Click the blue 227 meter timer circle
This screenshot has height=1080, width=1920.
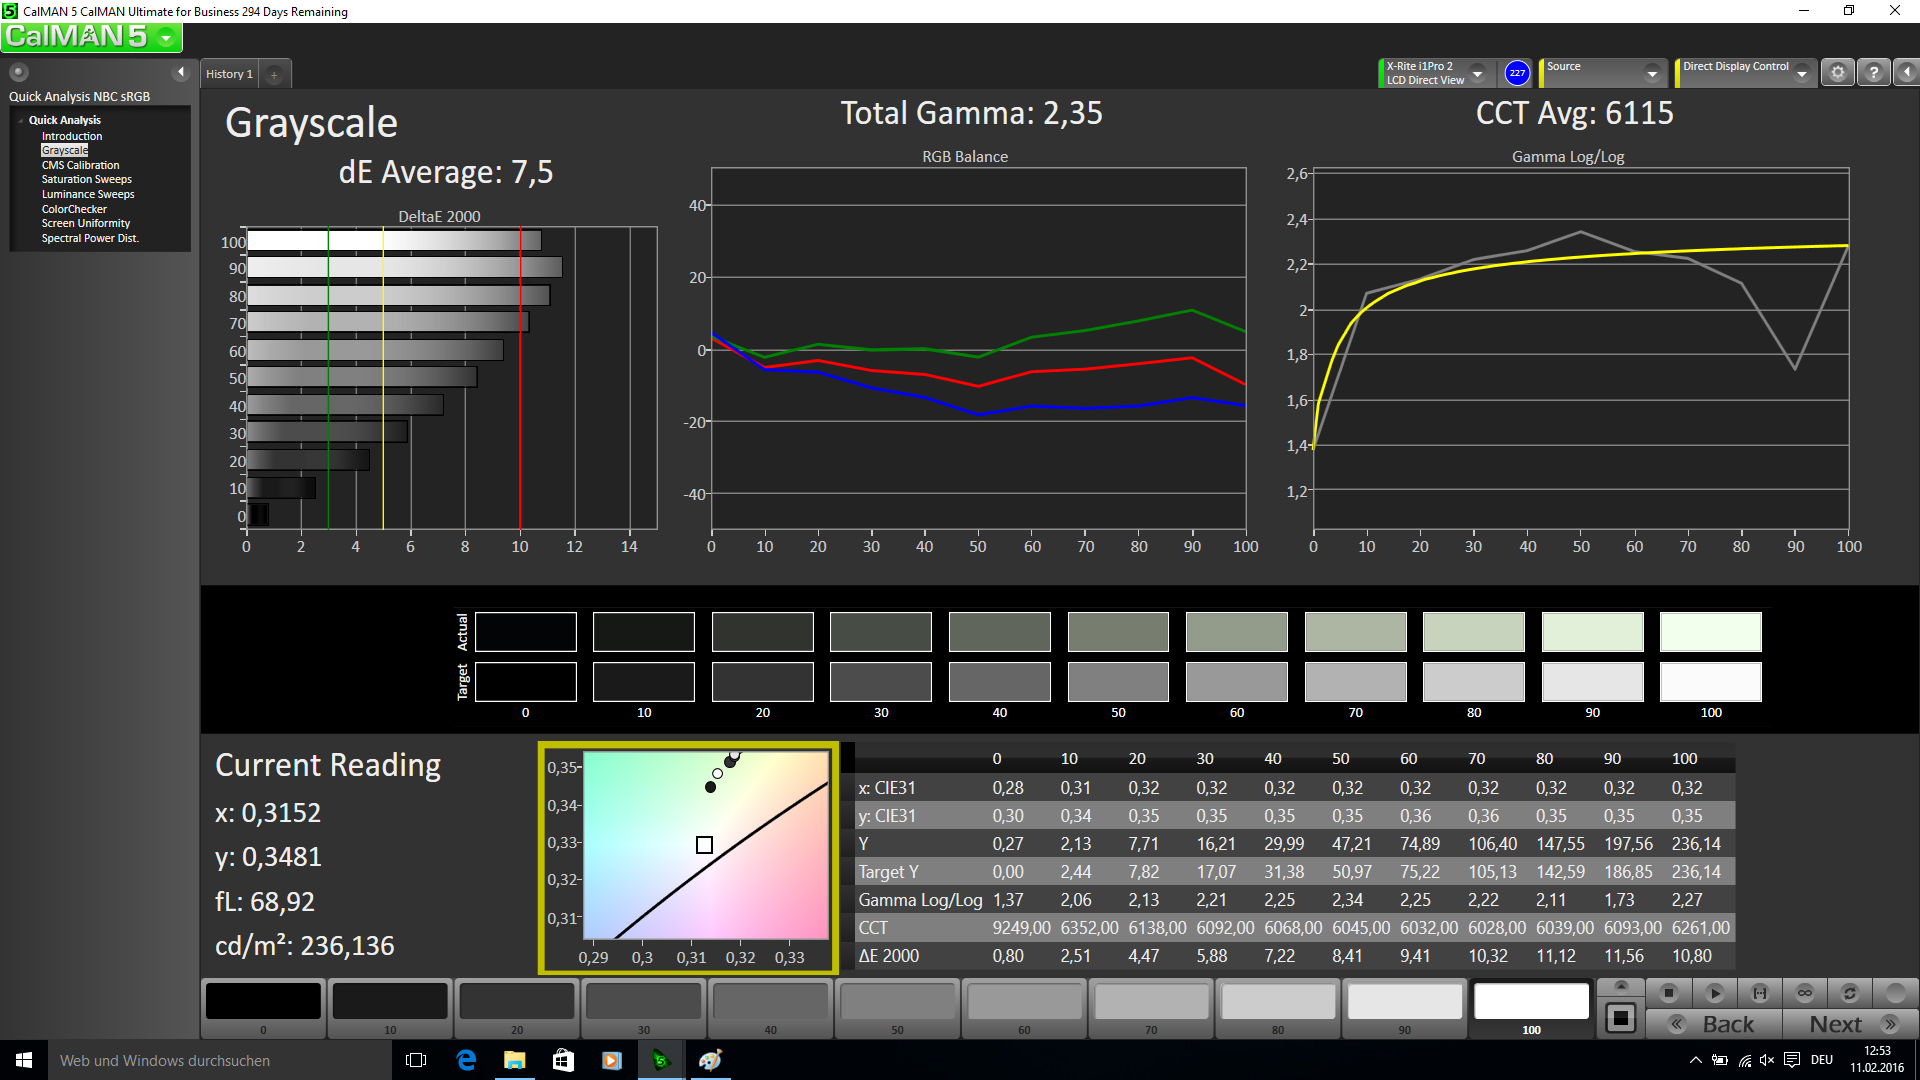[x=1517, y=73]
